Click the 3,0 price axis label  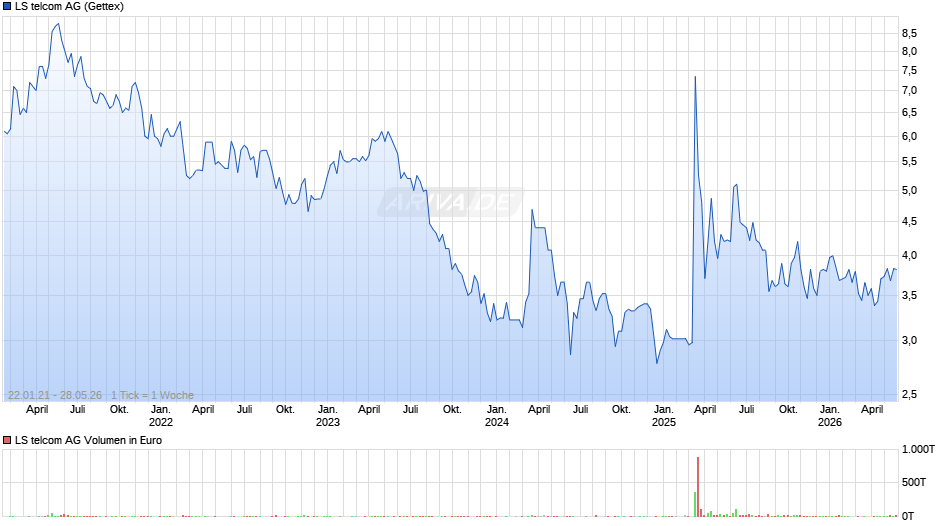pyautogui.click(x=909, y=341)
